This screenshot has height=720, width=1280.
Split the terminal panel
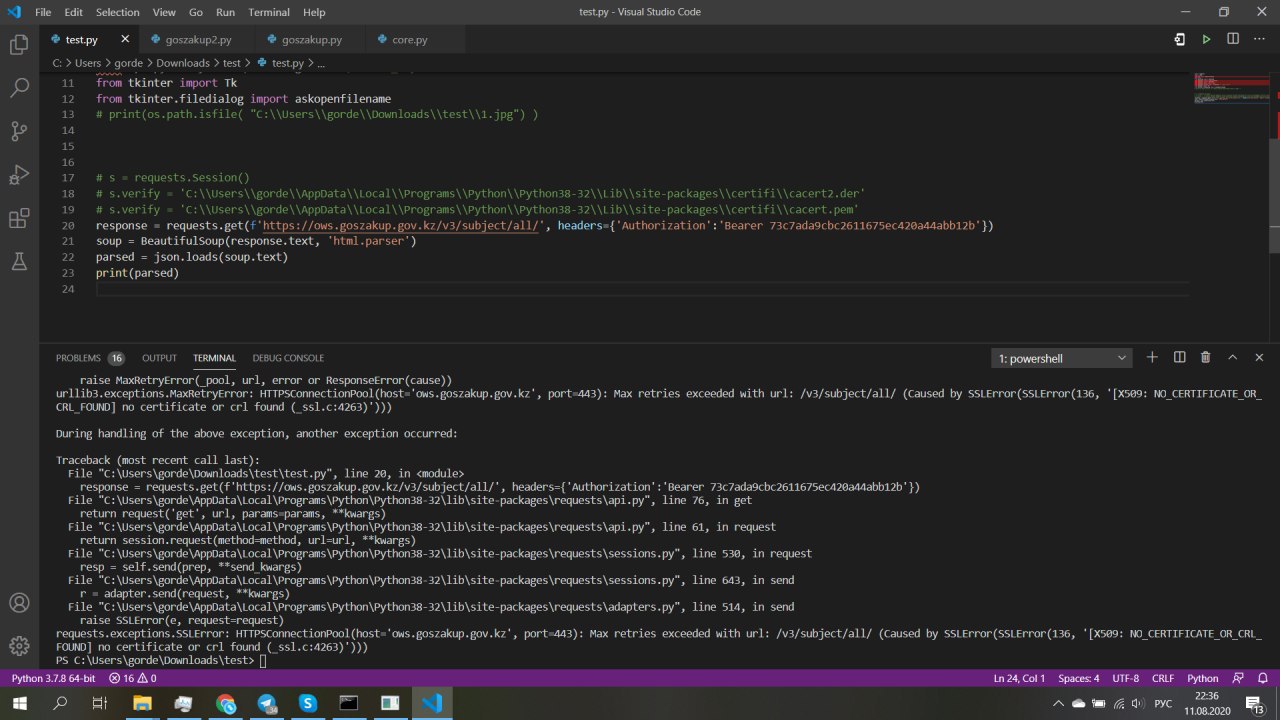[1179, 357]
